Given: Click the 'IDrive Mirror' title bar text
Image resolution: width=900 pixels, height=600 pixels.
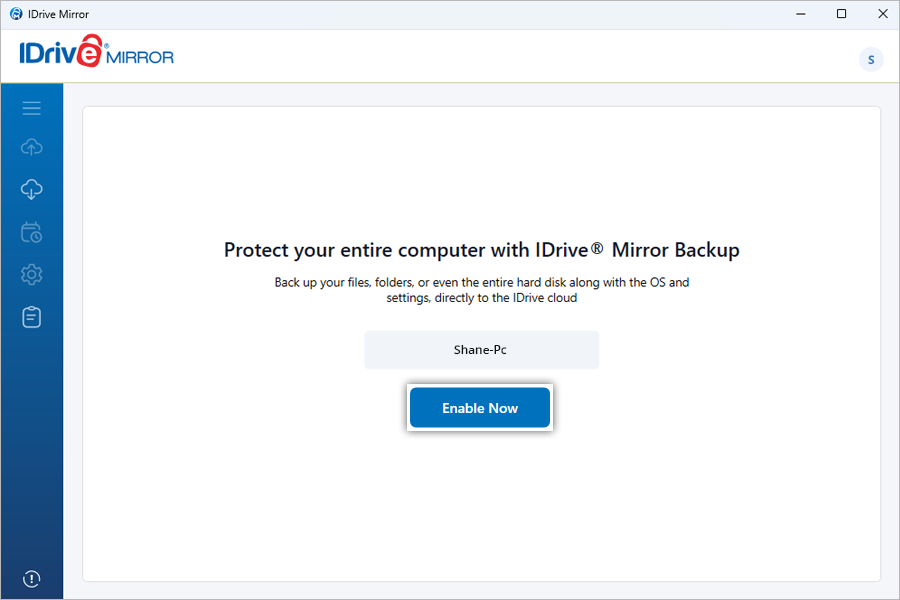Looking at the screenshot, I should click(58, 14).
